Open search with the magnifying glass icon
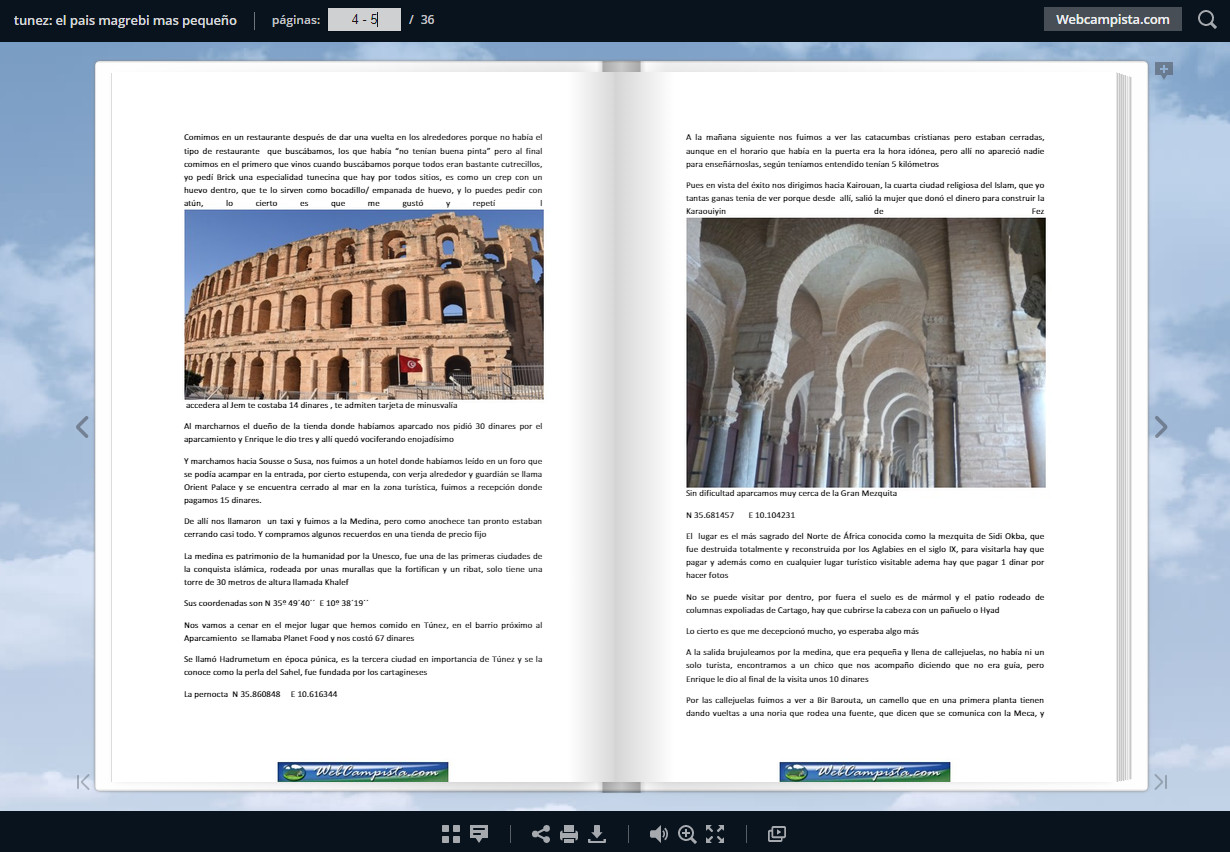Image resolution: width=1230 pixels, height=852 pixels. (x=1207, y=19)
